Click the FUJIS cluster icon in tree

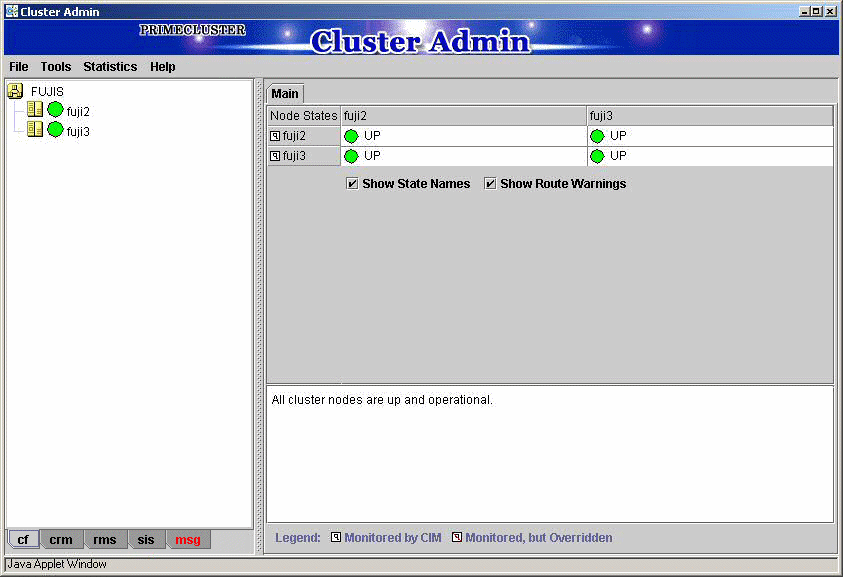[x=16, y=91]
